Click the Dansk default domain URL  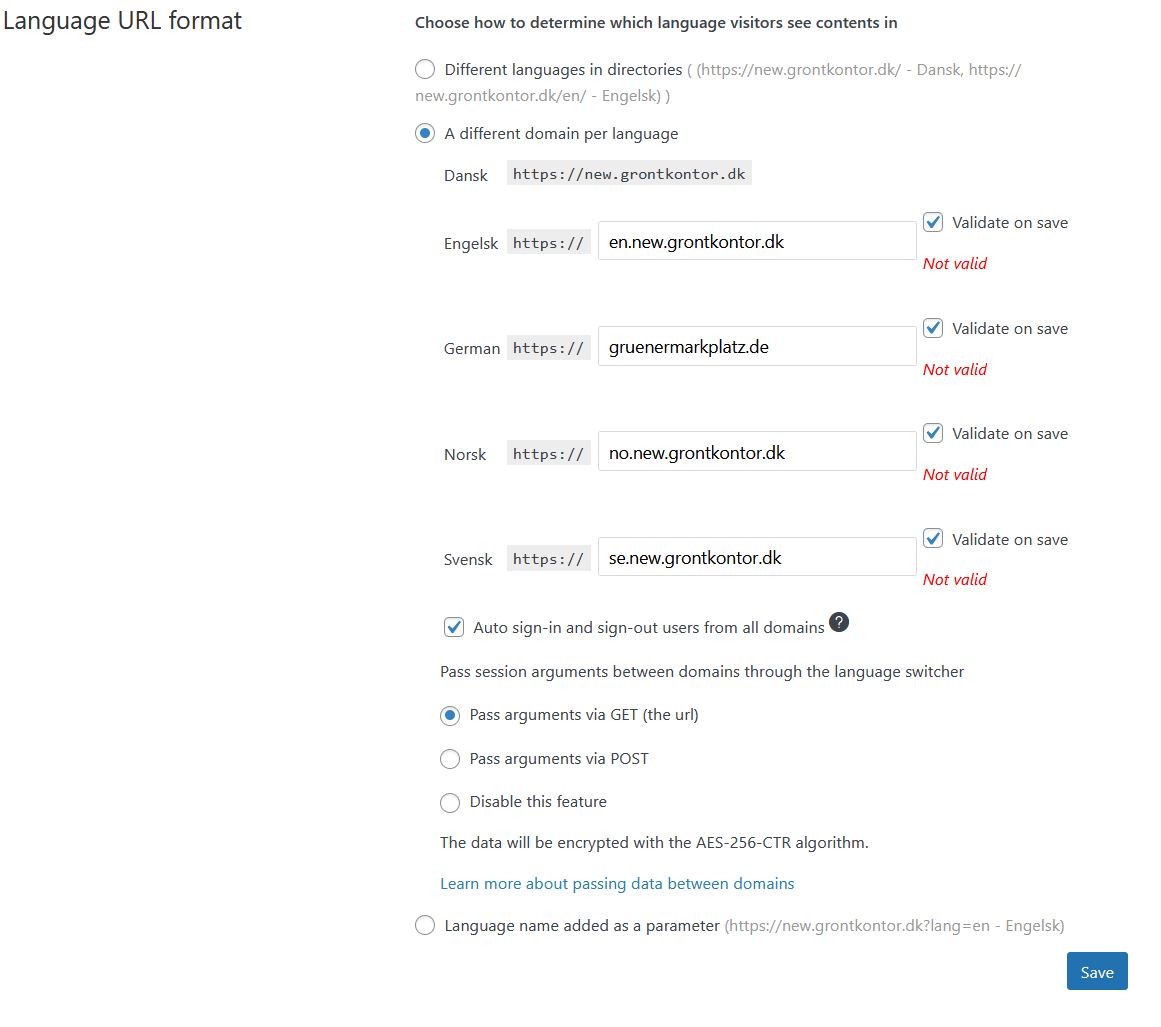coord(629,174)
